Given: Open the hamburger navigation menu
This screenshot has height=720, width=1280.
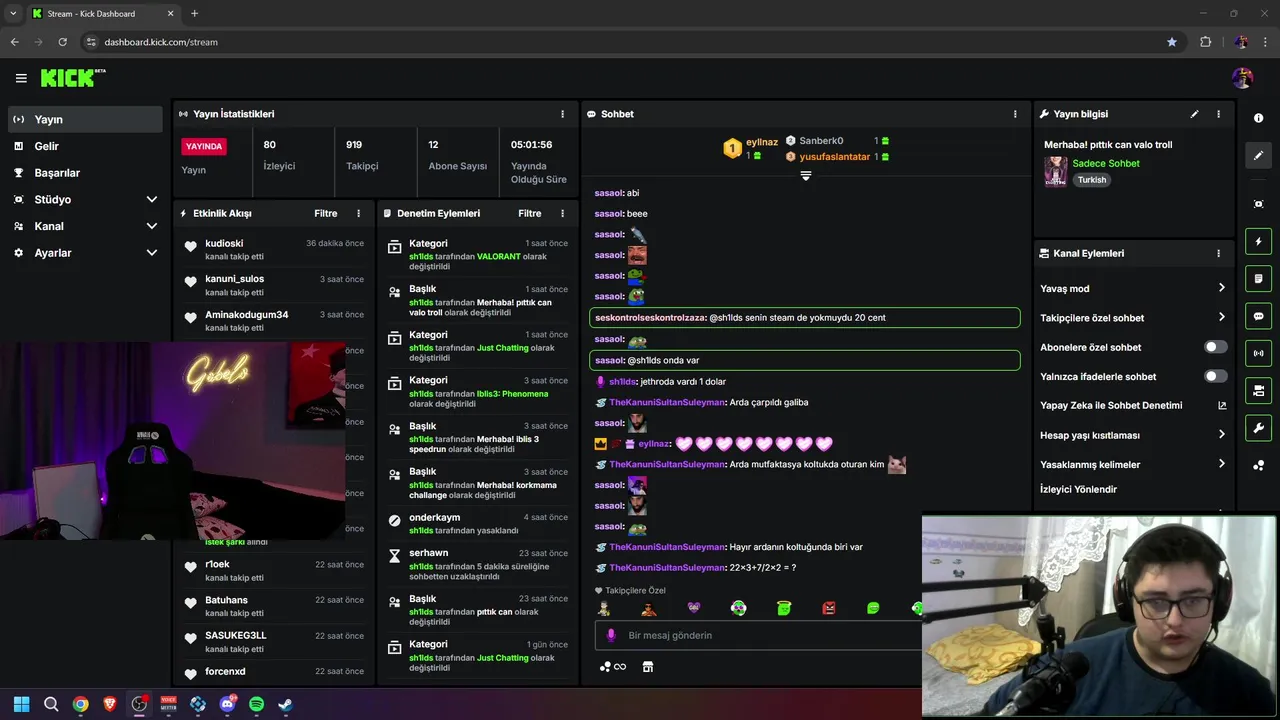Looking at the screenshot, I should [21, 78].
